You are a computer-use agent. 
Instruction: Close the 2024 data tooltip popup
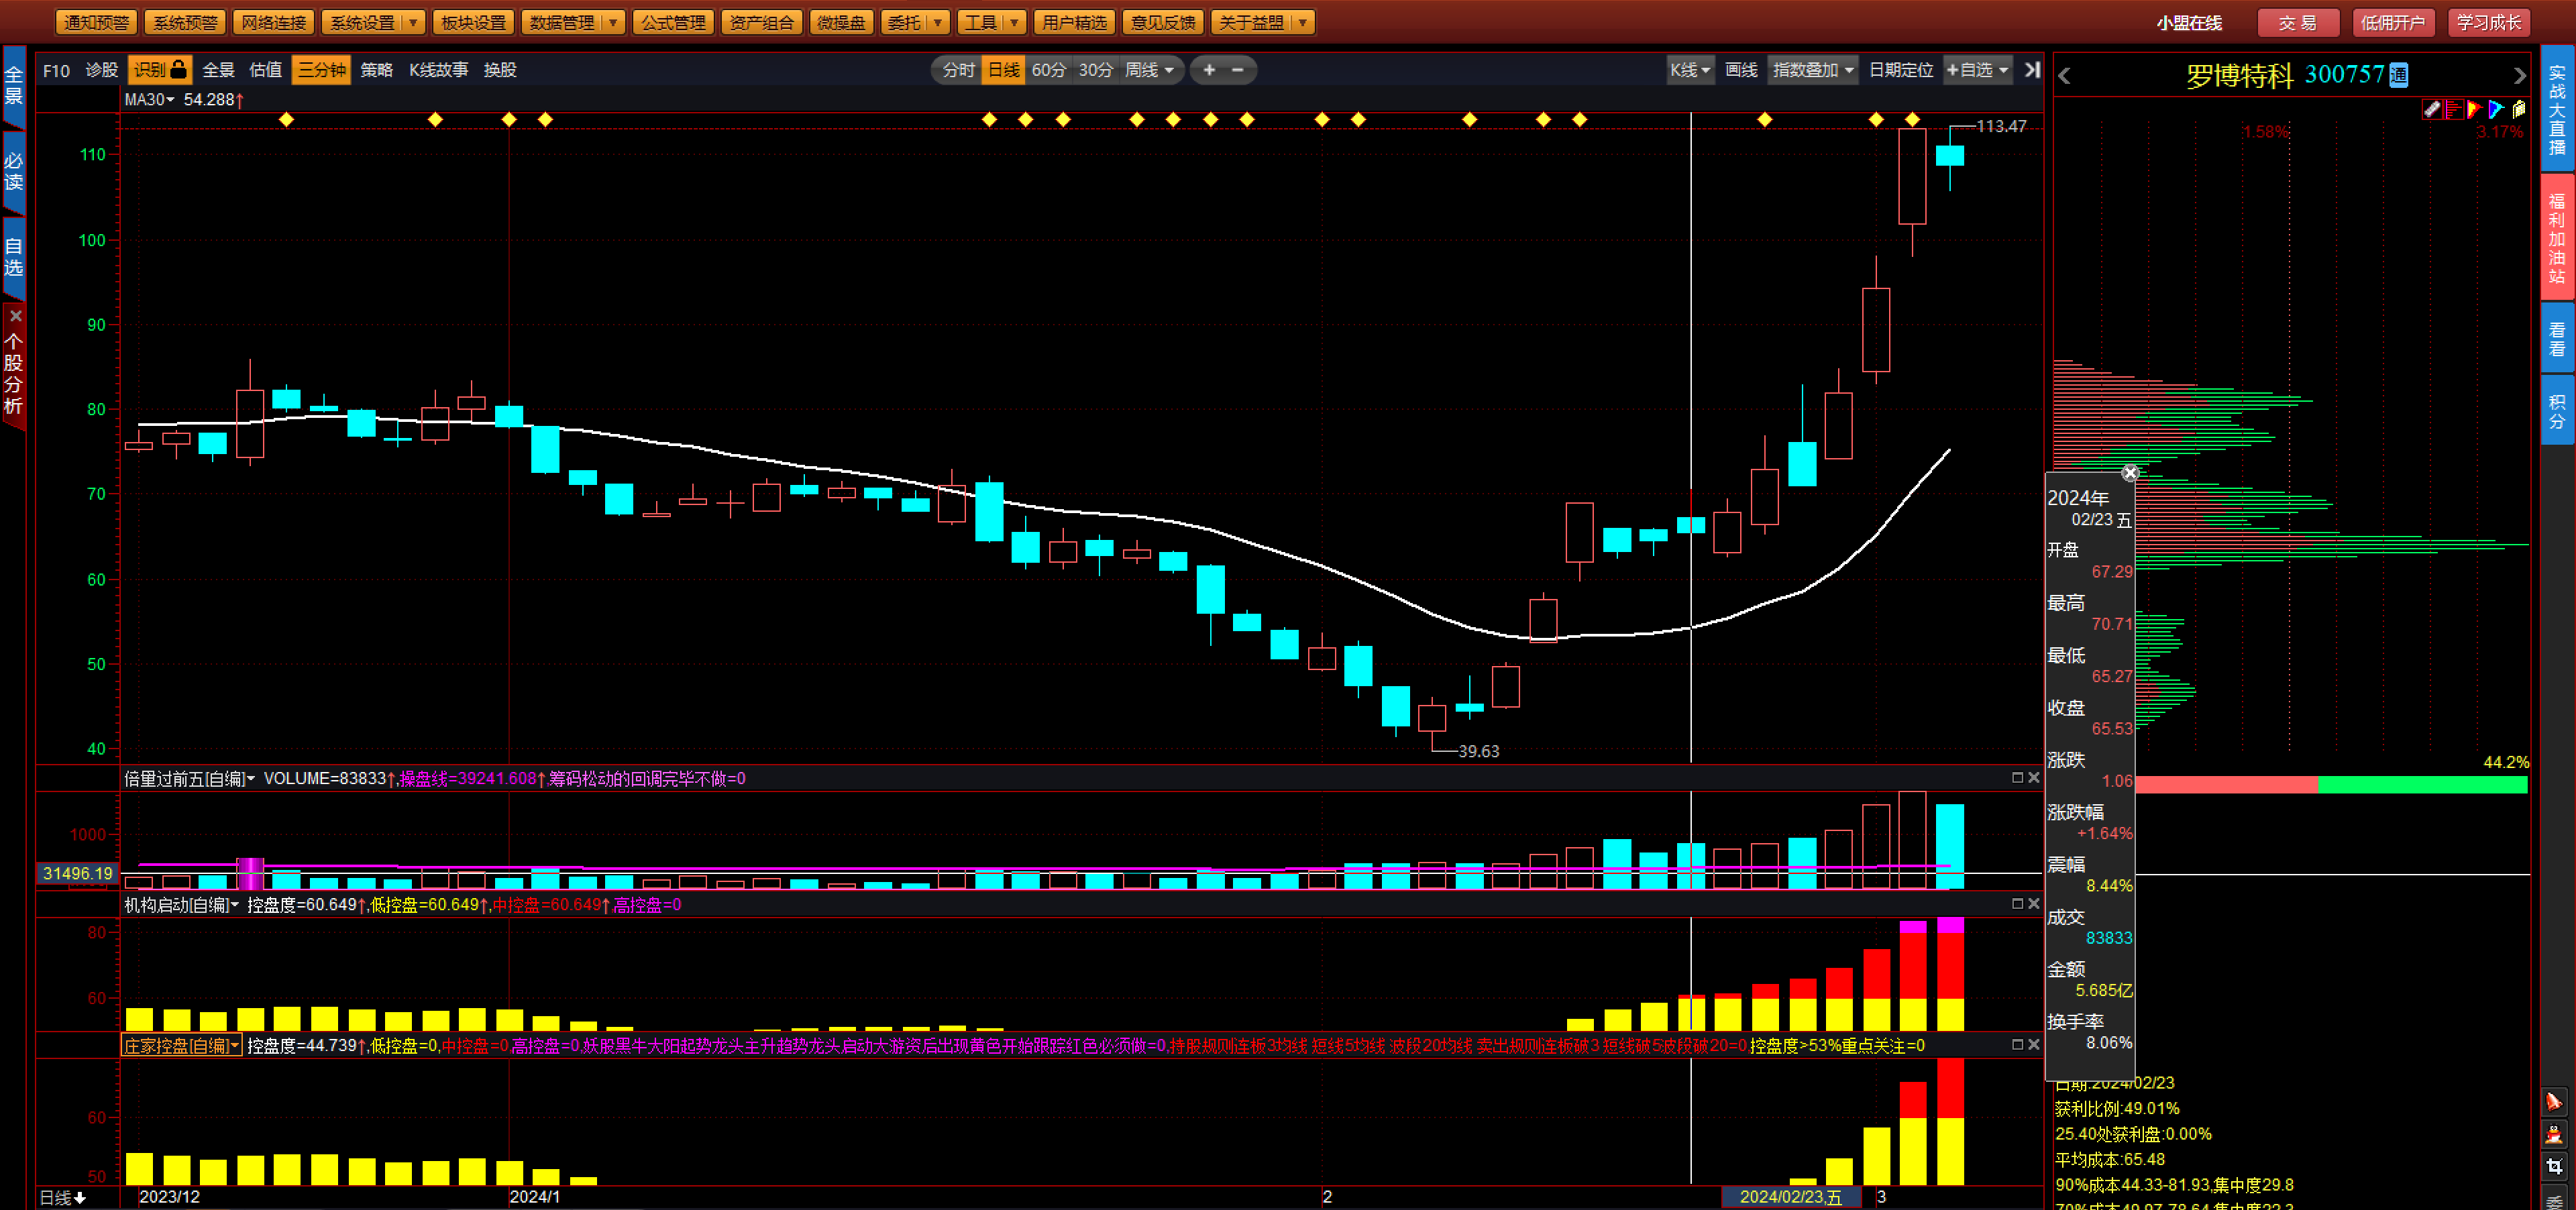pyautogui.click(x=2130, y=473)
